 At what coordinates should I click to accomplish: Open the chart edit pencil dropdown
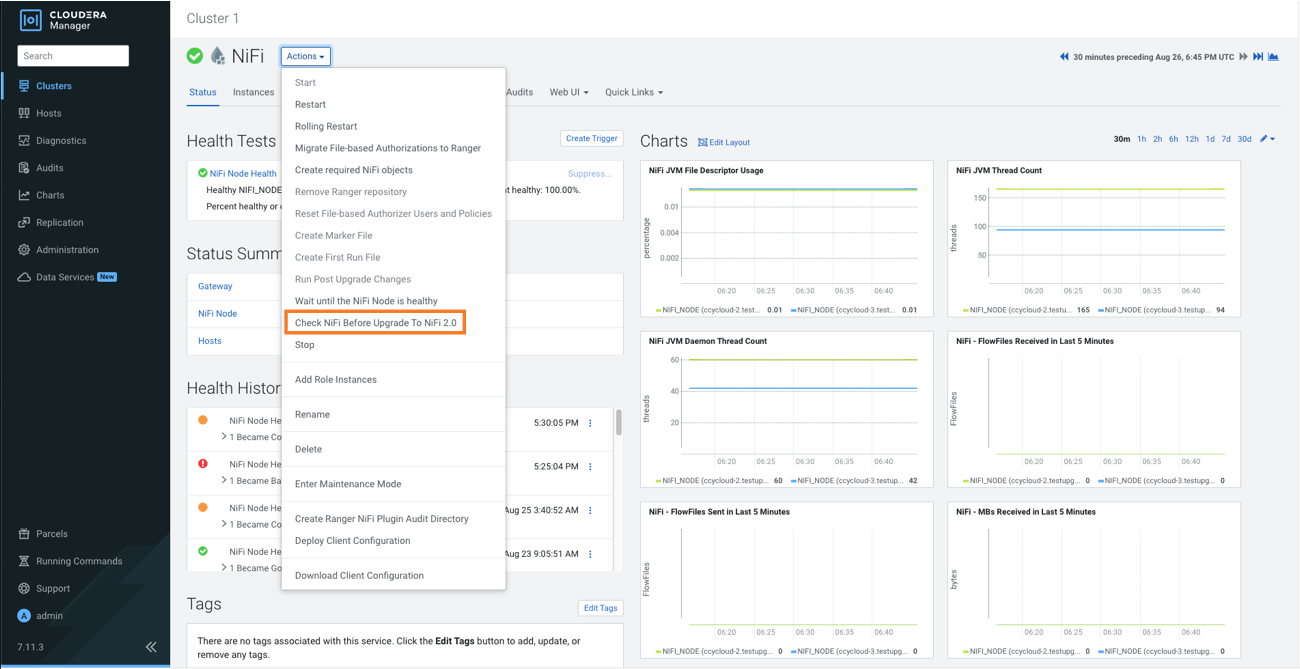click(x=1267, y=139)
